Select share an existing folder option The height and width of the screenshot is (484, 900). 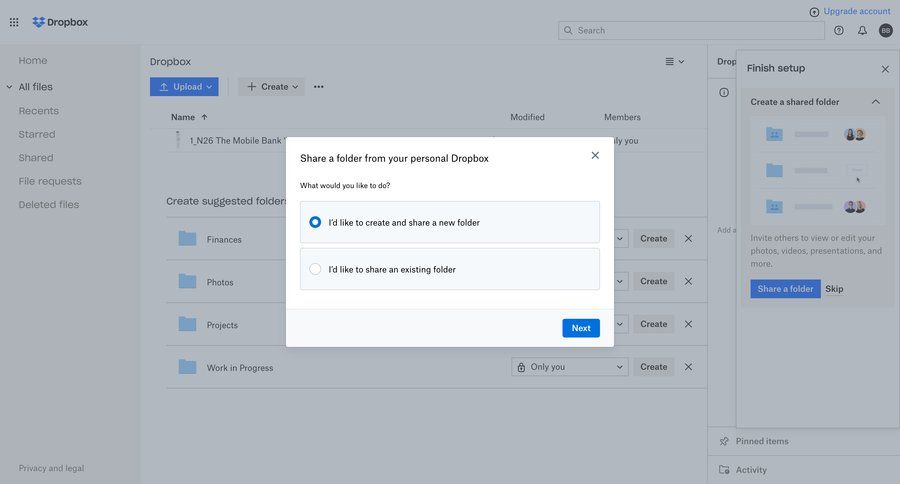449,269
